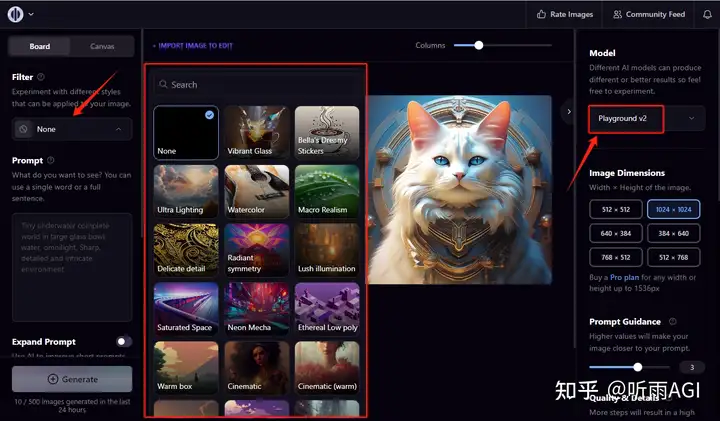Screen dimensions: 720x421
Task: Select the Neon Mecha filter
Action: (x=257, y=309)
